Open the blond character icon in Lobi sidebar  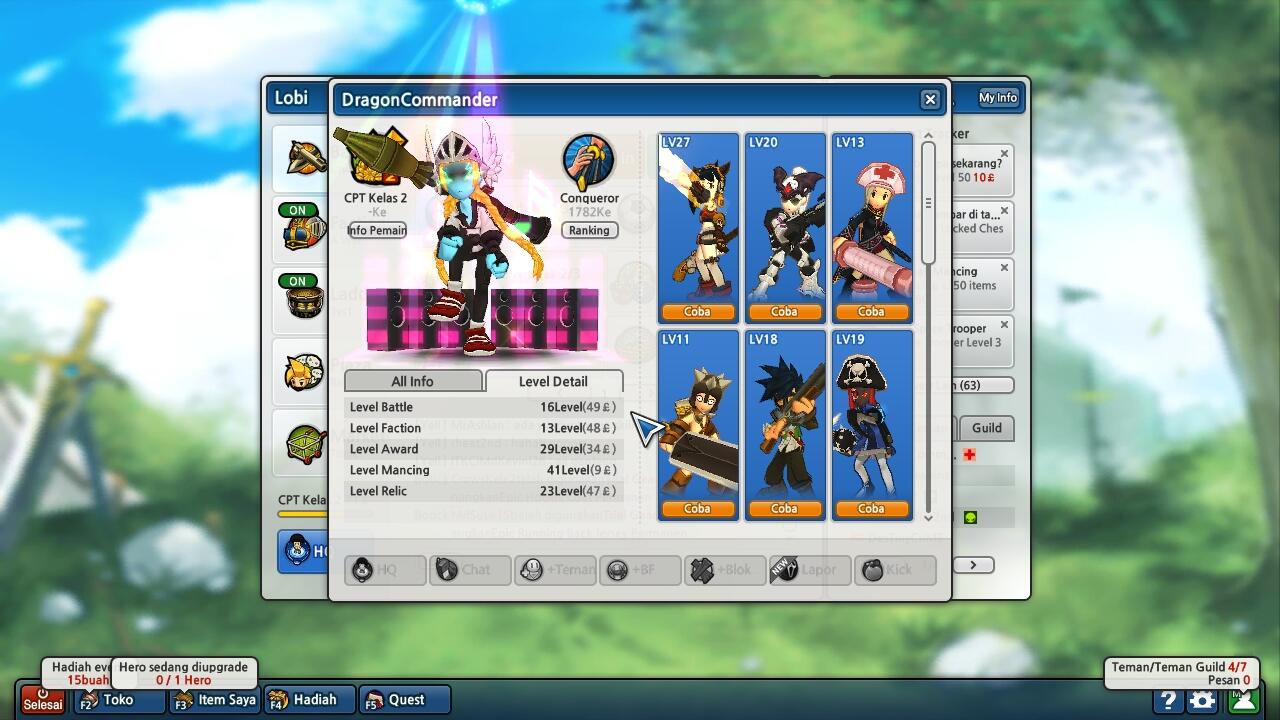tap(304, 370)
